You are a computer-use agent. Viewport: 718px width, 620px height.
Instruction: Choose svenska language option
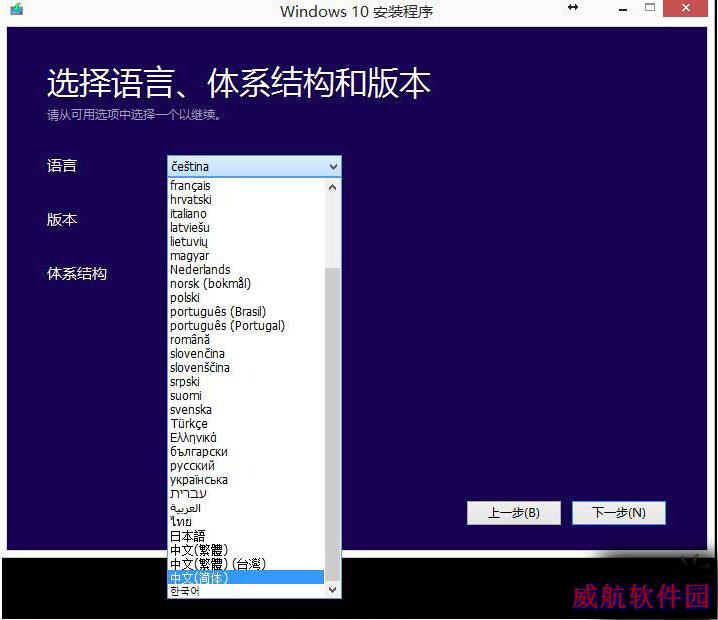click(x=246, y=410)
